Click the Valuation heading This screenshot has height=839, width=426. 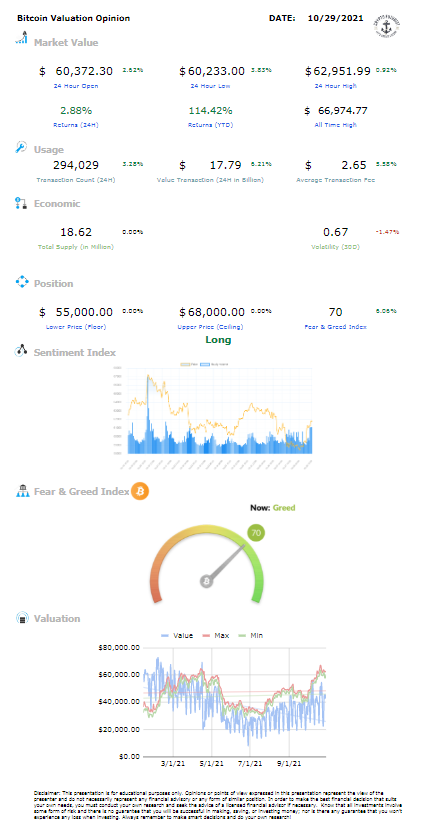point(57,618)
